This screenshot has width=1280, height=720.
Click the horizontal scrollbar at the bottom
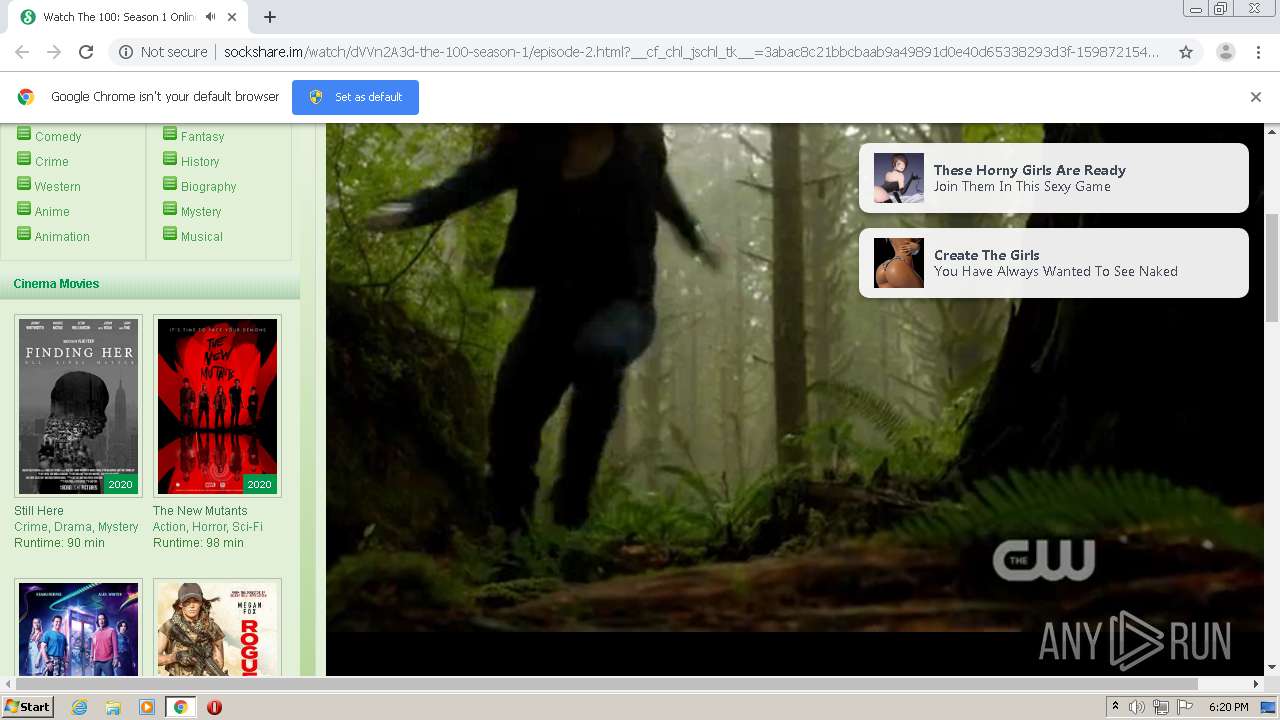pyautogui.click(x=607, y=684)
